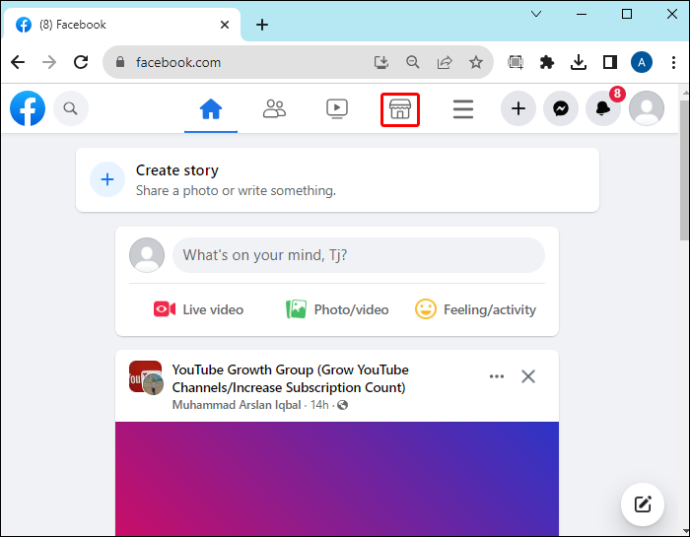Open the zoom magnifier in address bar
Screen dimensions: 690x537
[412, 63]
